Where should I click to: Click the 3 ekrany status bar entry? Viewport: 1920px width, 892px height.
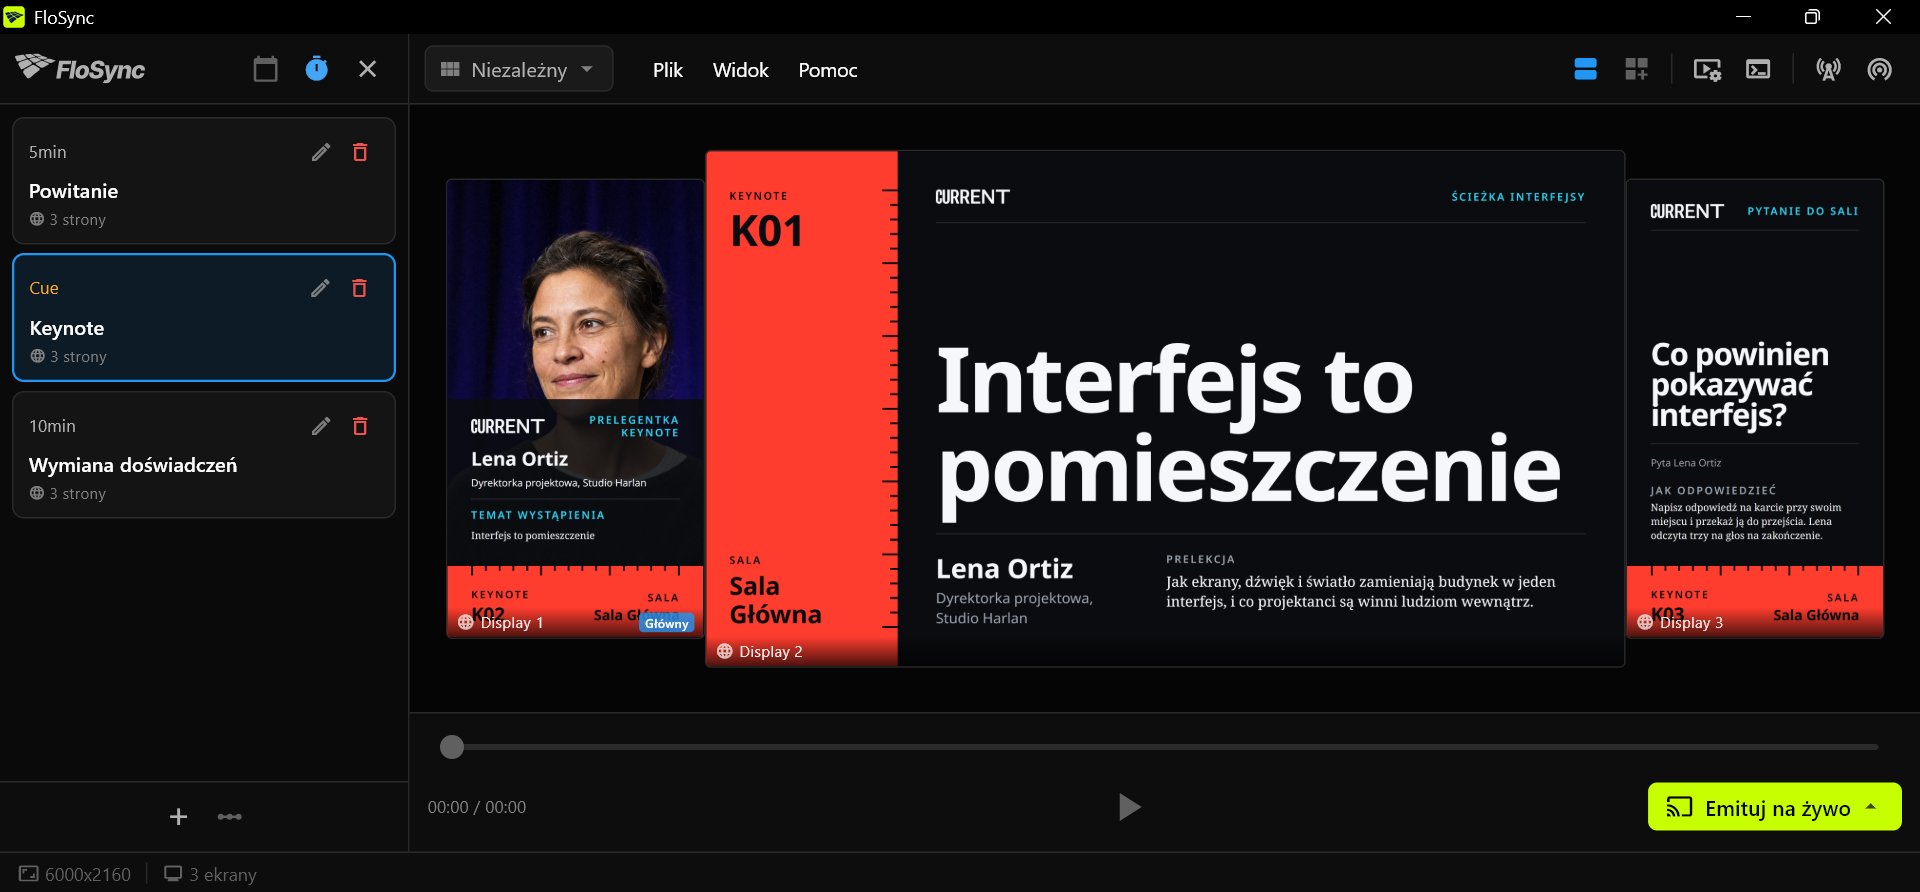click(210, 874)
